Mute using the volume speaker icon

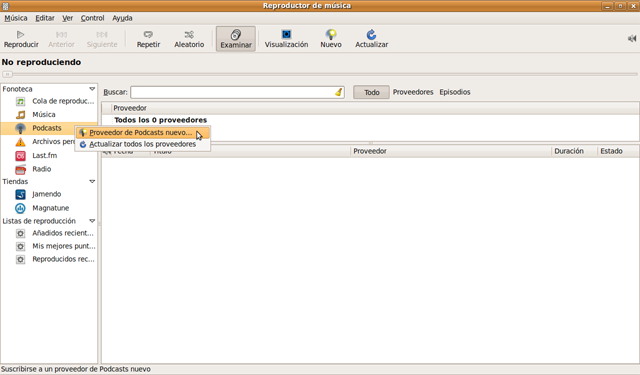click(632, 38)
